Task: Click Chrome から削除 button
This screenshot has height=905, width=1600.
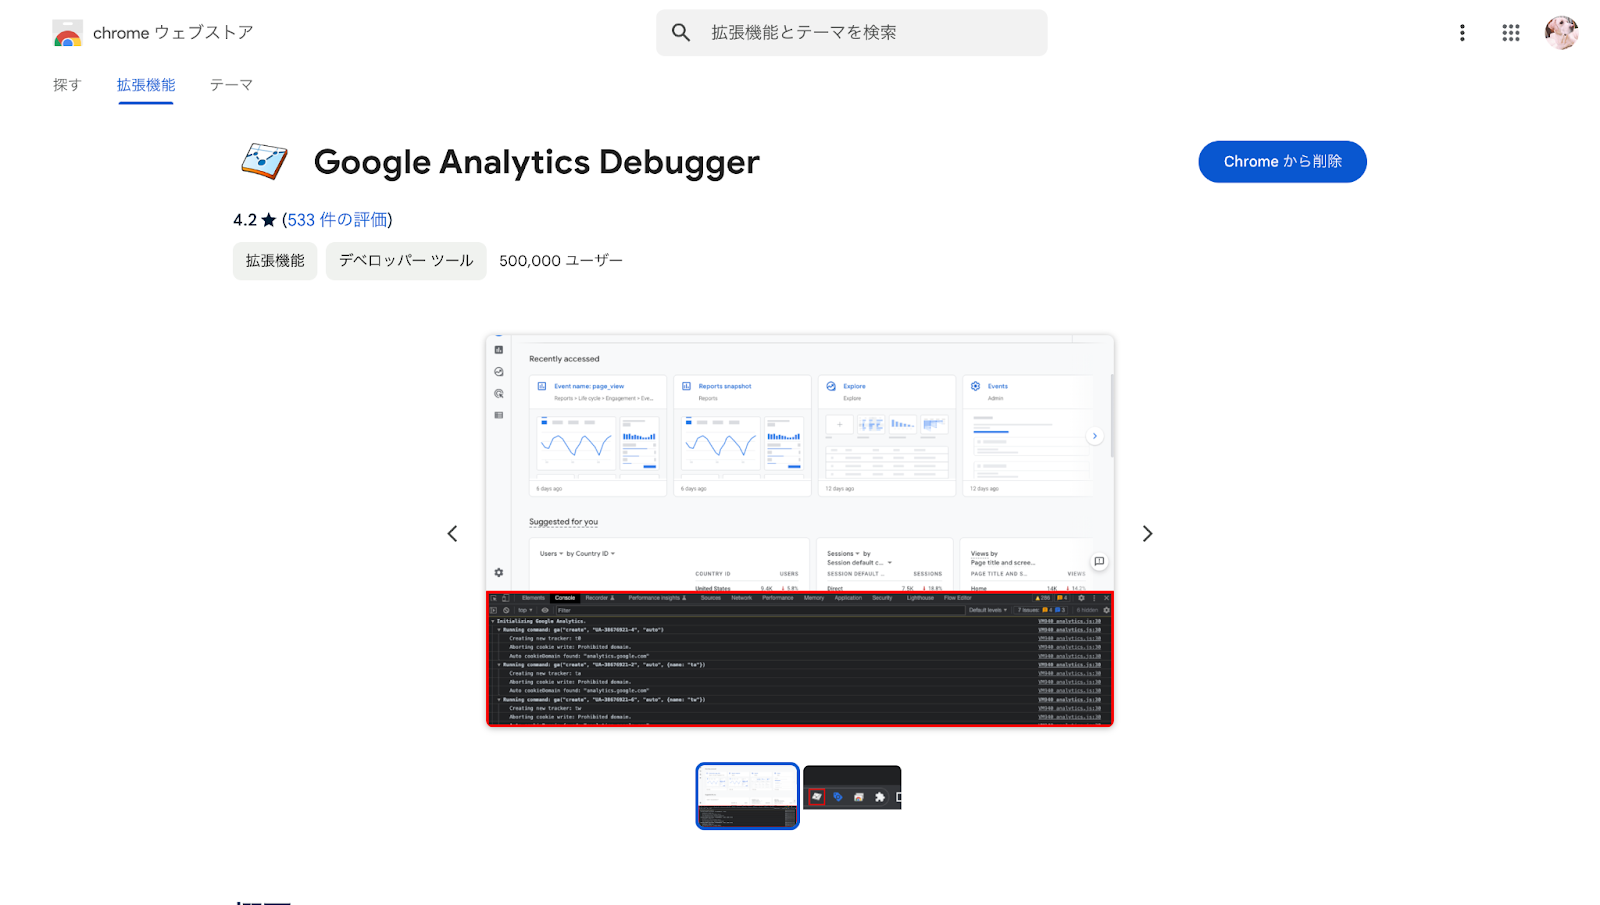Action: (x=1282, y=162)
